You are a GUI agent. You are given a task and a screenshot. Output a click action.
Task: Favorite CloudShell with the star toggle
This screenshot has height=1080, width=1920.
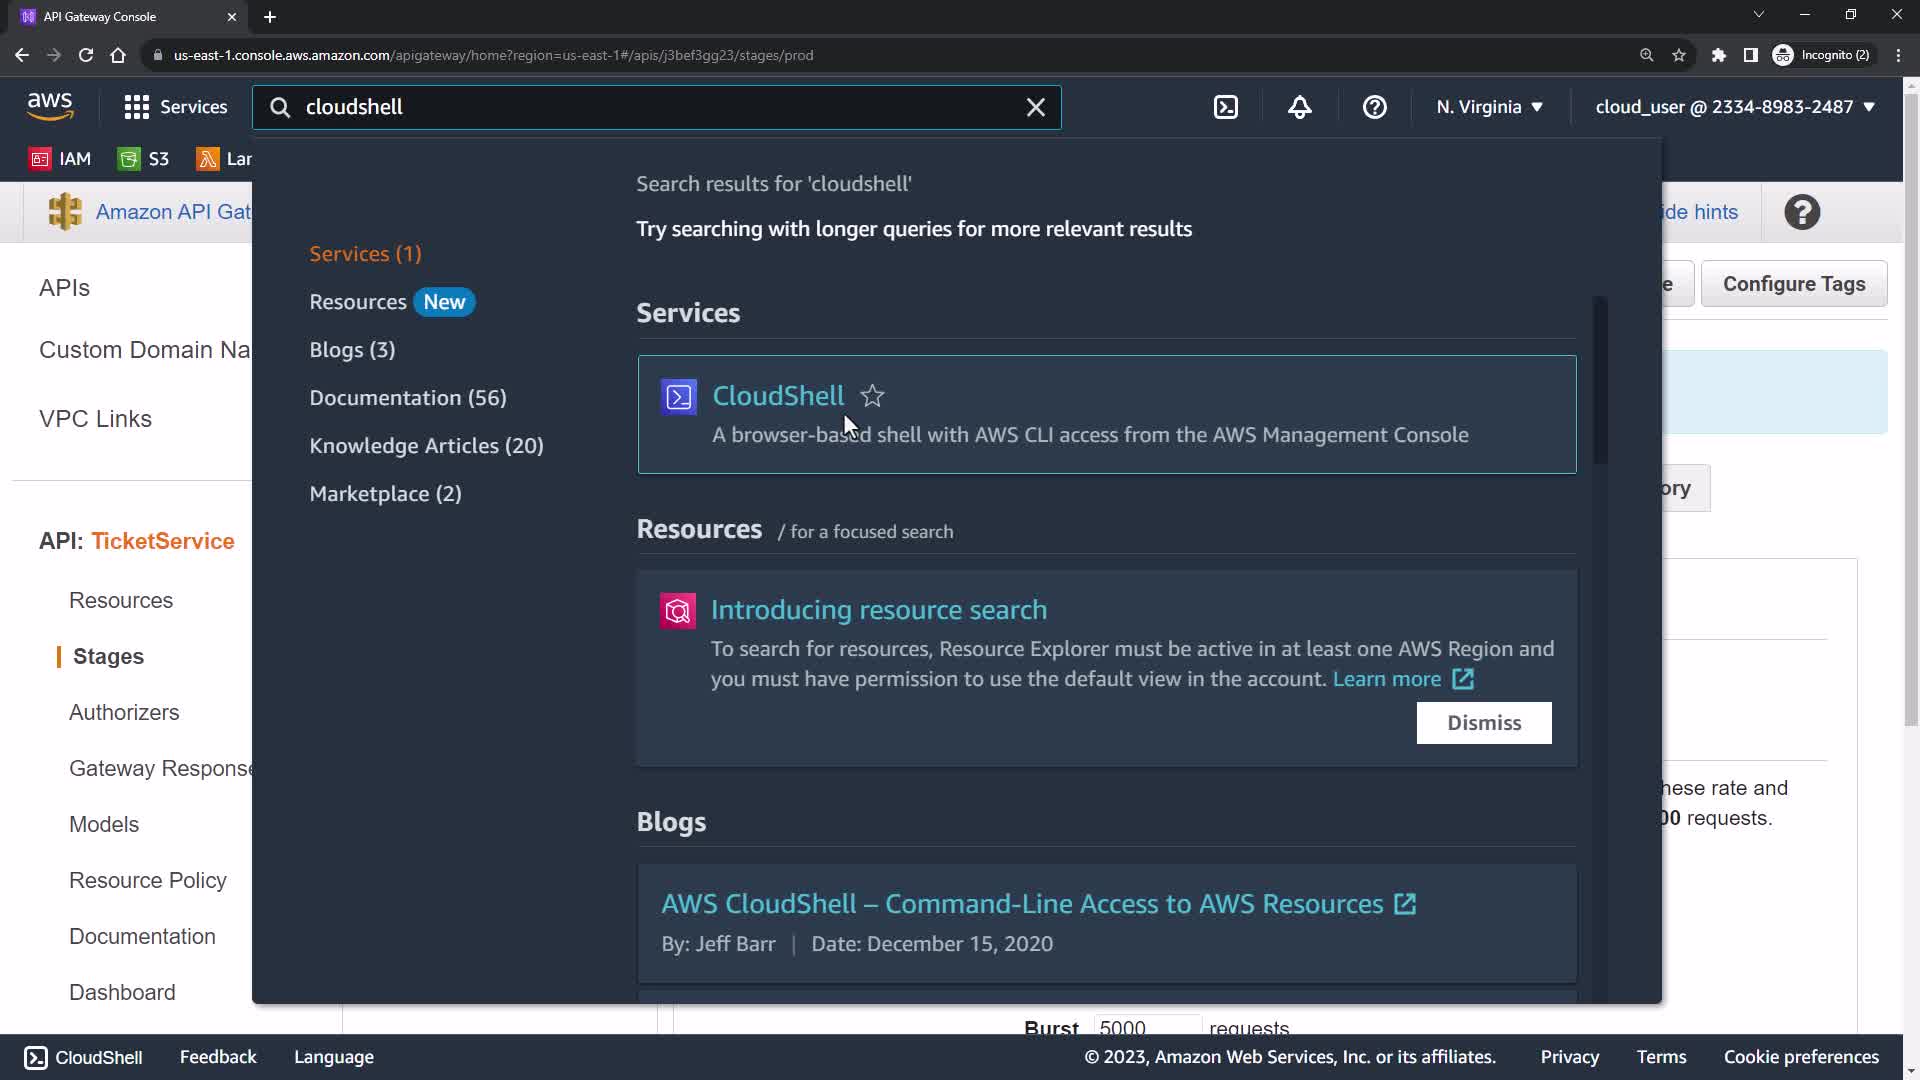coord(873,396)
